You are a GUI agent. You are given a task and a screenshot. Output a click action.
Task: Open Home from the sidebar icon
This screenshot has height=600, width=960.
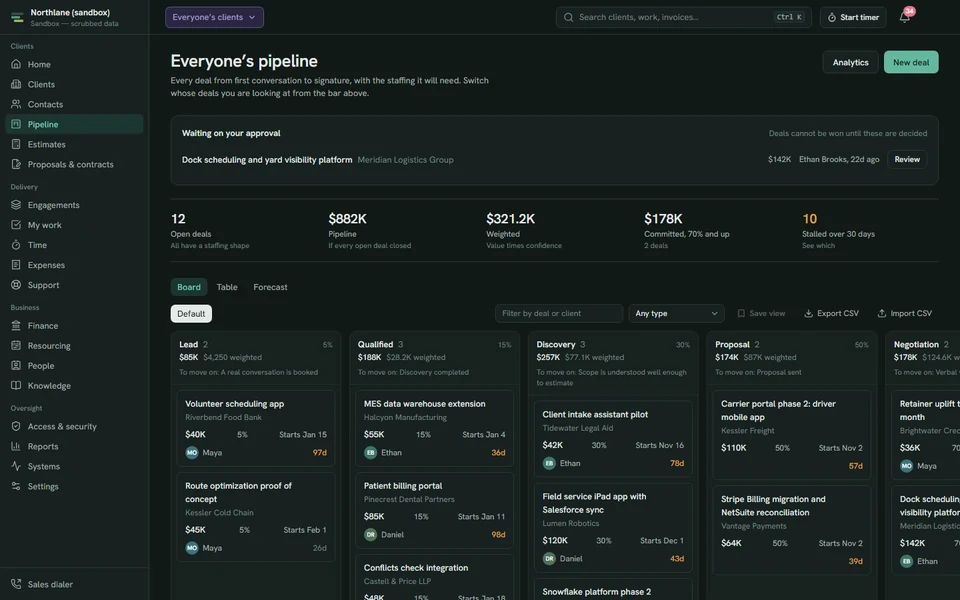click(16, 64)
